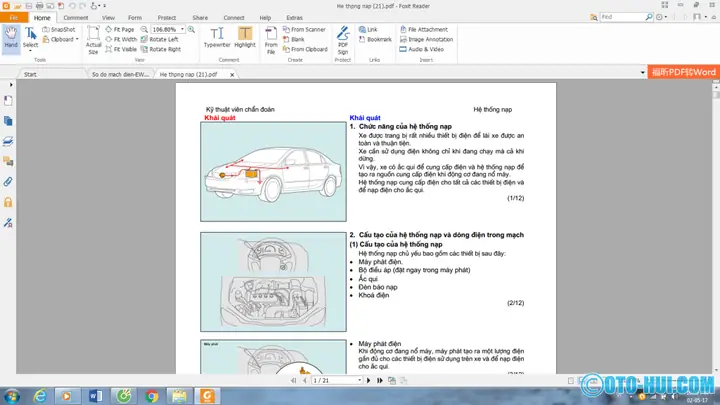Open the Windows Start menu
Viewport: 720px width, 405px height.
click(x=12, y=396)
